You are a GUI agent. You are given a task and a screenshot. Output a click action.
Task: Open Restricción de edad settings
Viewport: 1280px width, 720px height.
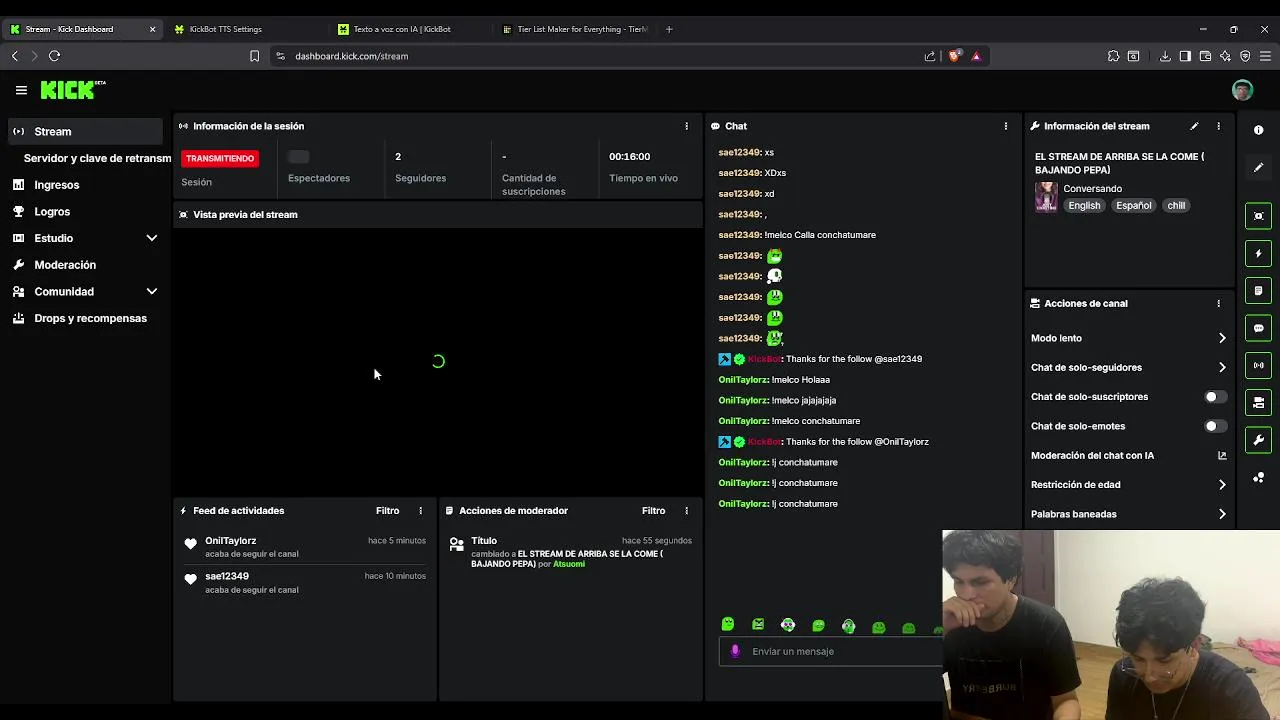coord(1128,485)
